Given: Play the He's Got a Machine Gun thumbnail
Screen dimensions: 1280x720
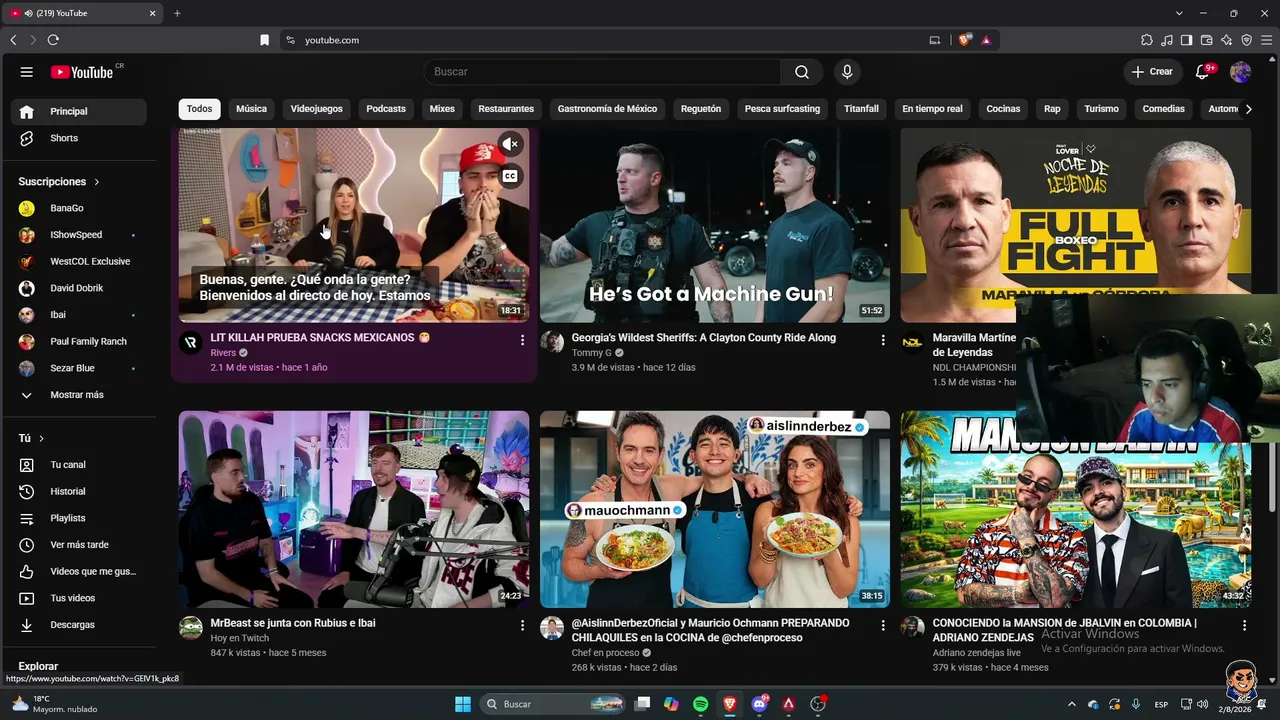Looking at the screenshot, I should pyautogui.click(x=715, y=225).
